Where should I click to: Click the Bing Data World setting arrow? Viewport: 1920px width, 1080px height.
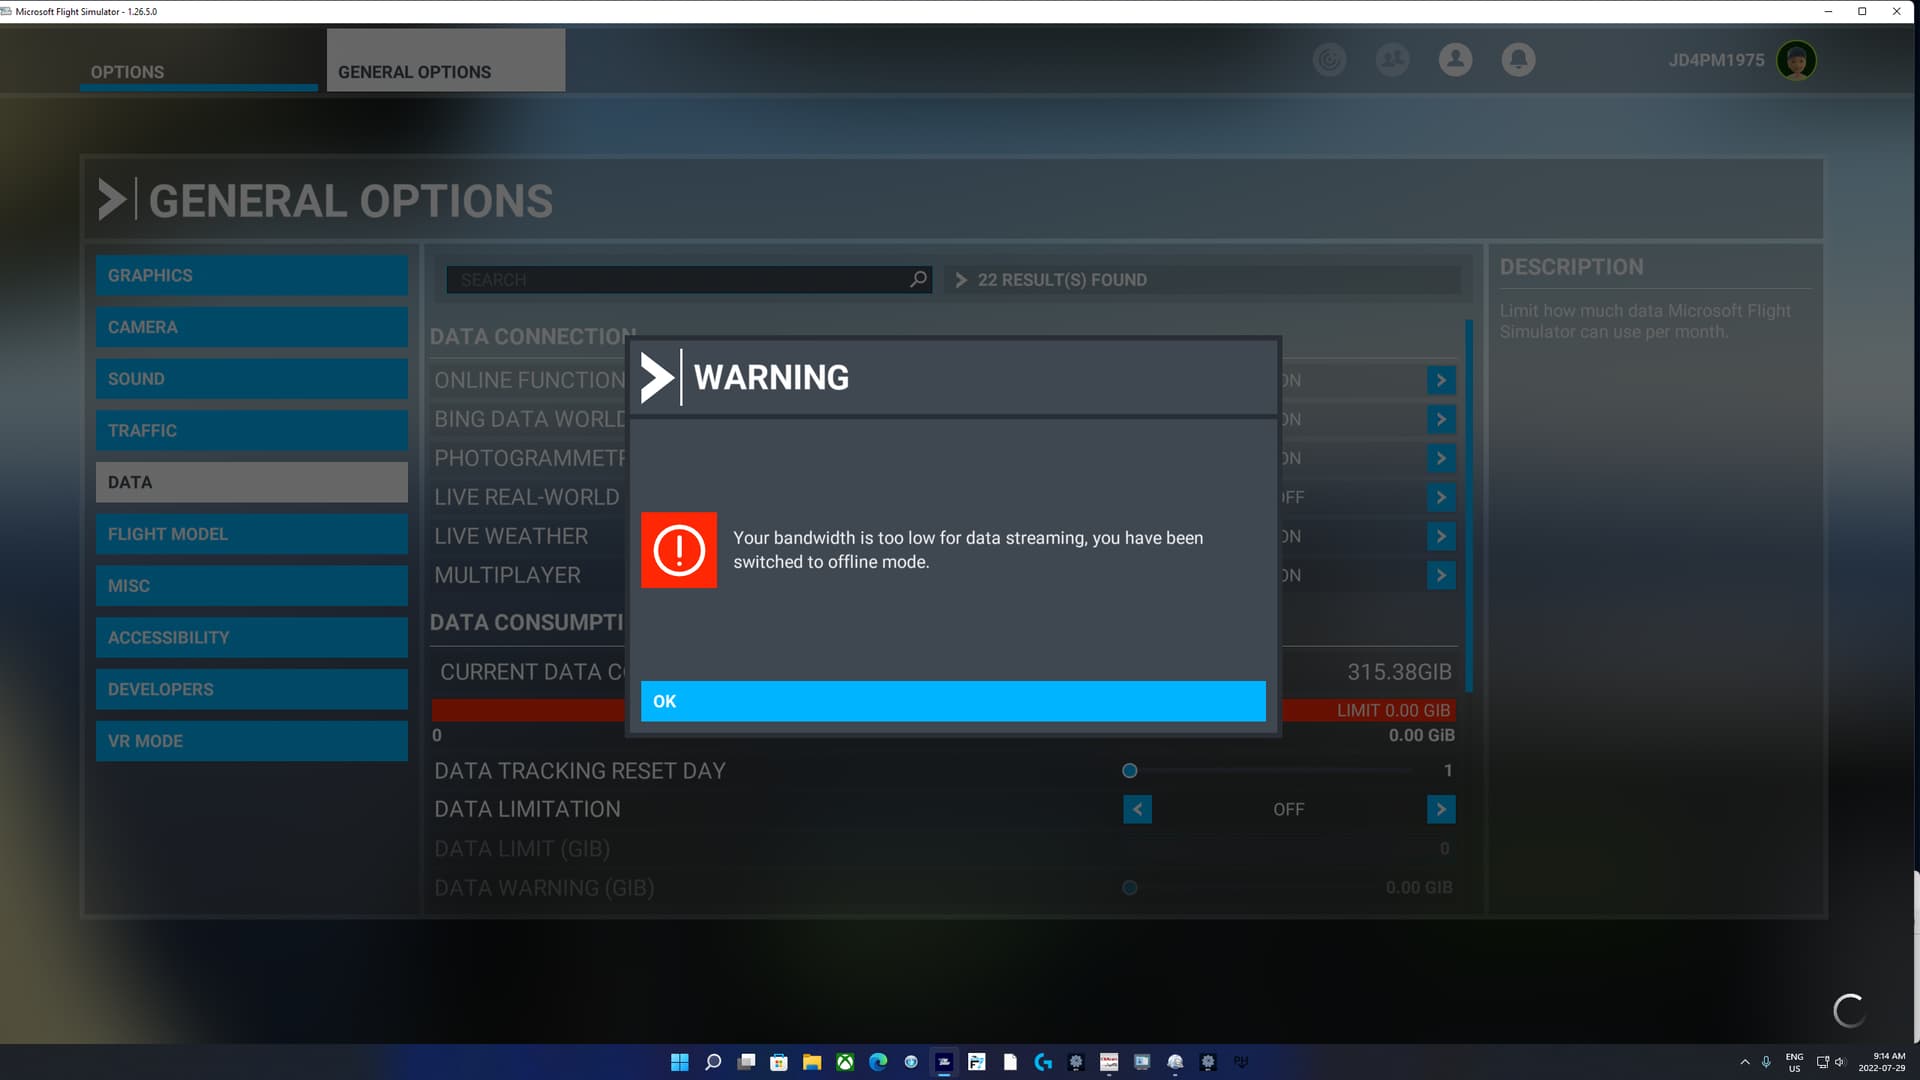(x=1441, y=419)
